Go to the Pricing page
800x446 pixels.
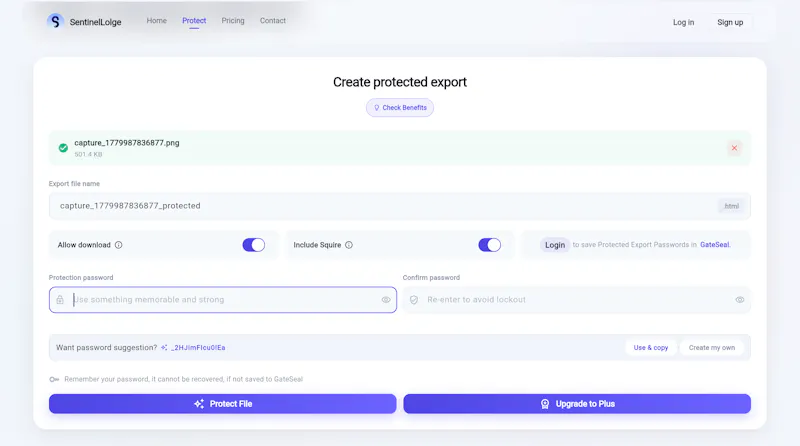click(x=233, y=21)
